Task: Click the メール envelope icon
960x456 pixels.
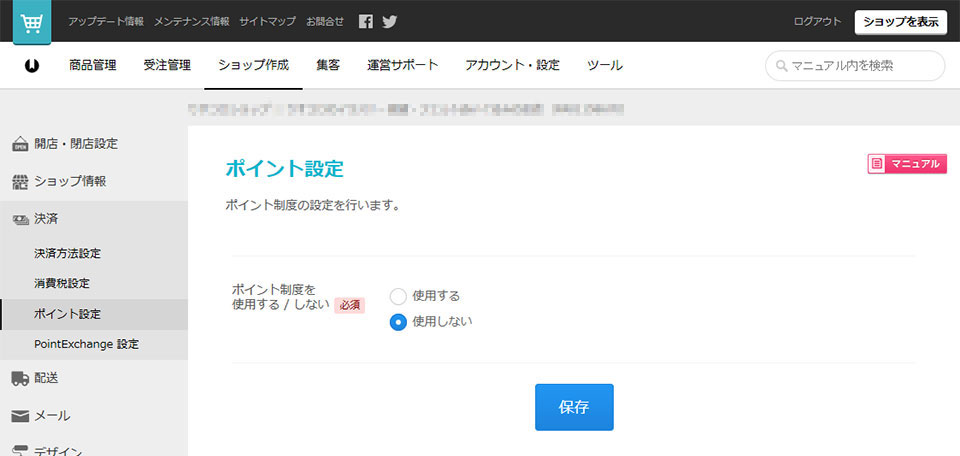Action: tap(20, 416)
